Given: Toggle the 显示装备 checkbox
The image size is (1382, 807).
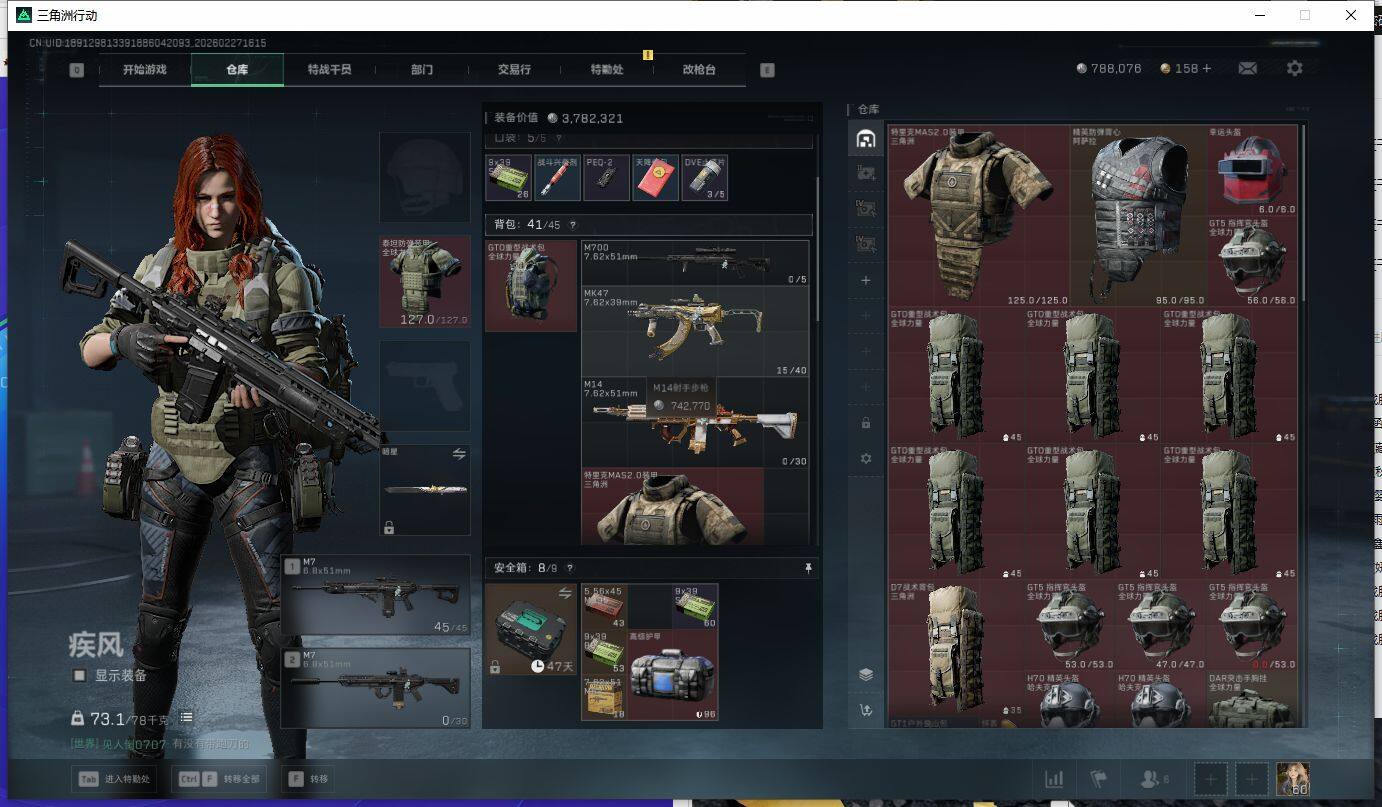Looking at the screenshot, I should [x=79, y=675].
